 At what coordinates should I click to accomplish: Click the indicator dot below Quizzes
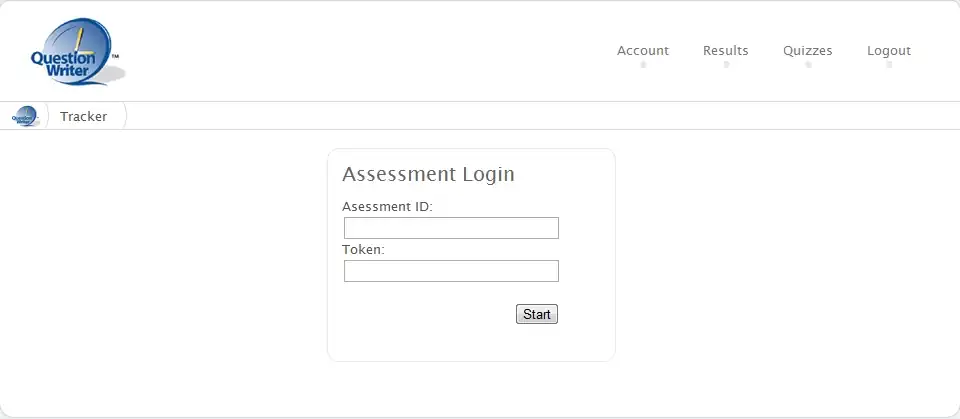click(x=808, y=65)
